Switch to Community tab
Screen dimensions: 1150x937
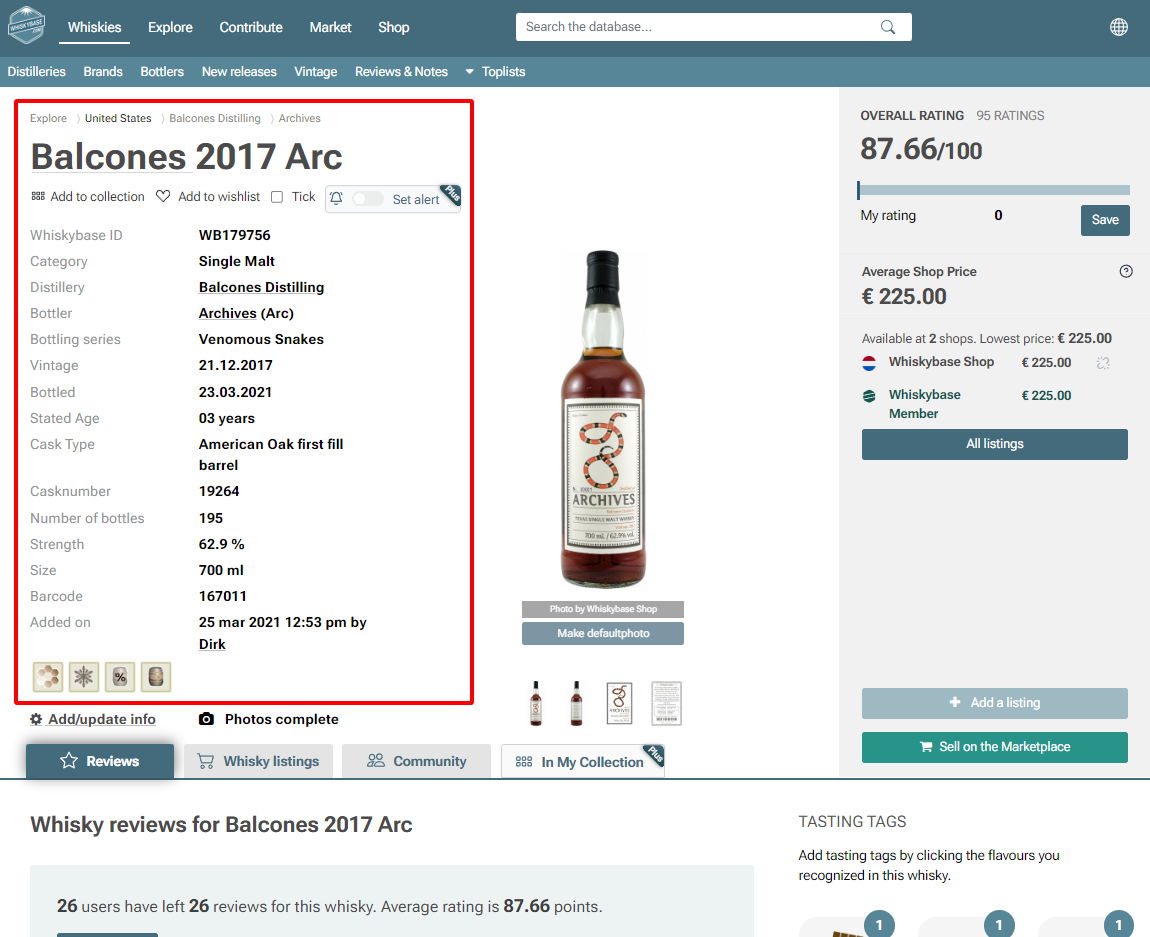click(416, 761)
